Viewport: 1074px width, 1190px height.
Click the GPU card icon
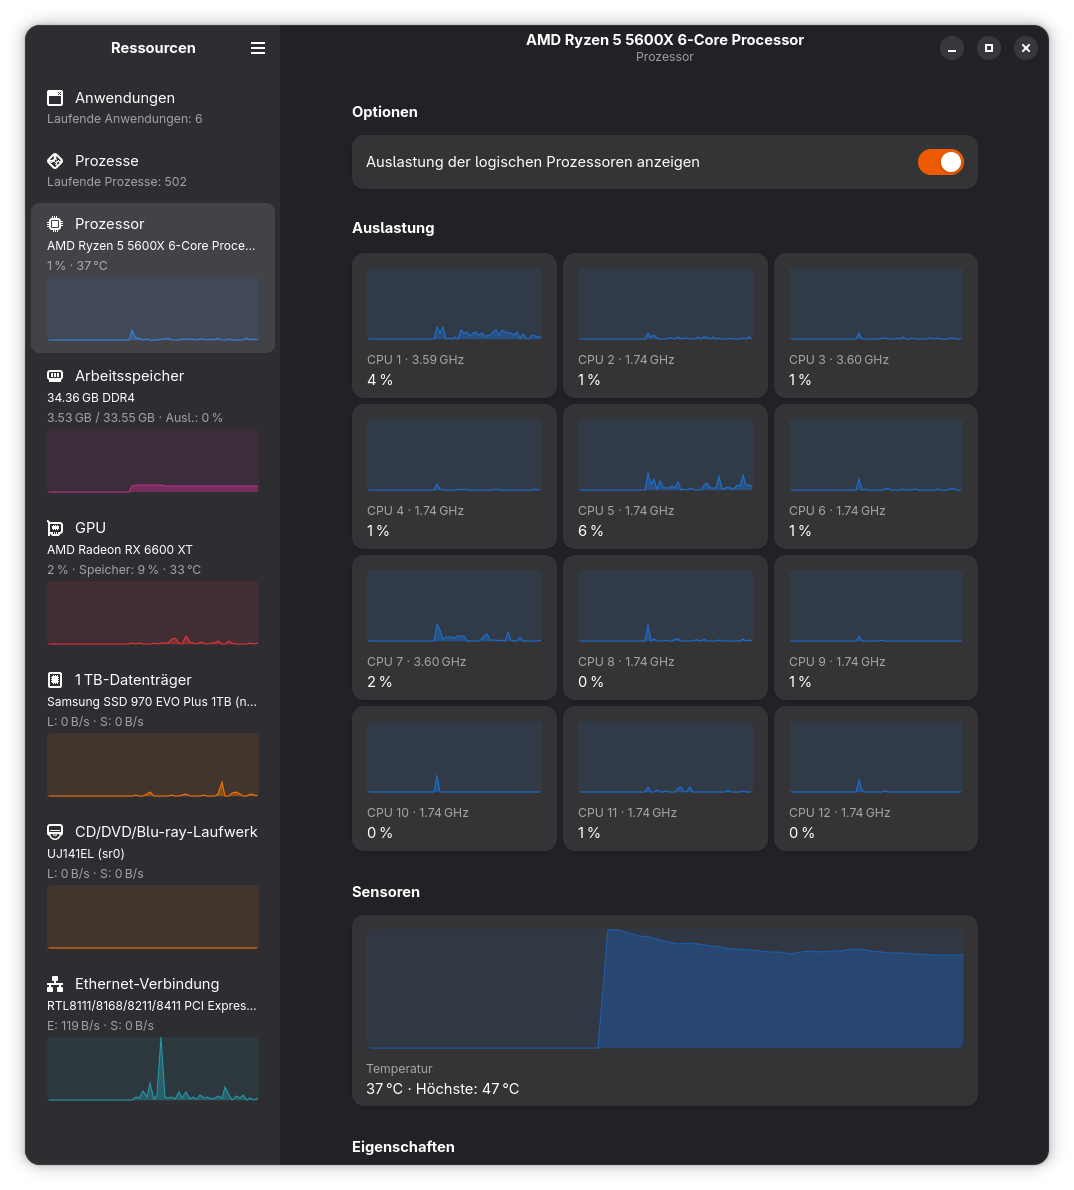[55, 527]
